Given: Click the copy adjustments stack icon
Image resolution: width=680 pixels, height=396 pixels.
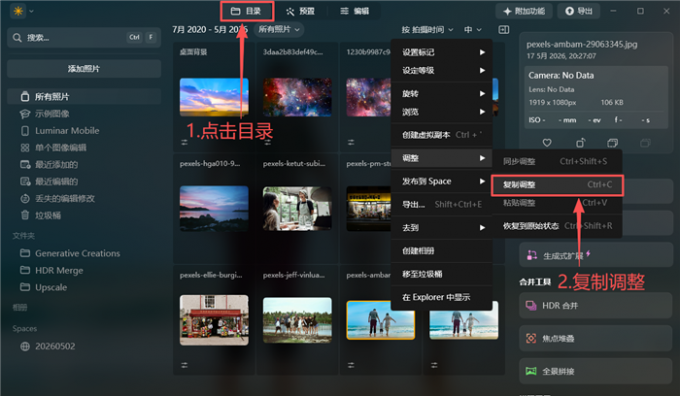Looking at the screenshot, I should pyautogui.click(x=612, y=143).
